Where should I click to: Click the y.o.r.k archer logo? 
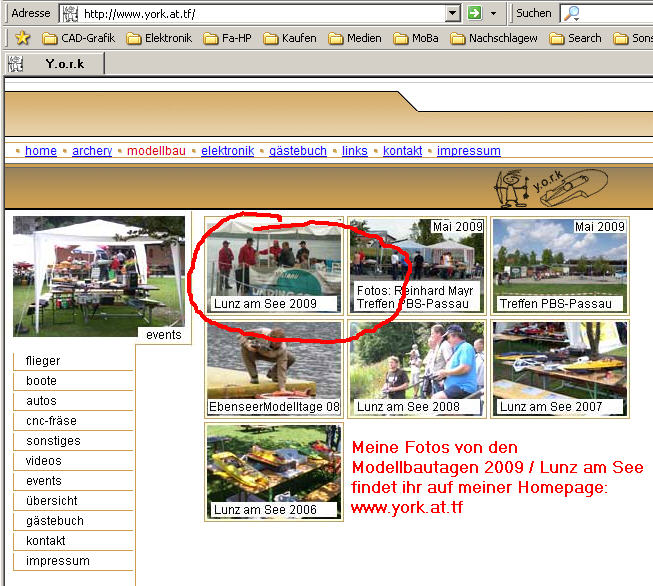click(549, 187)
